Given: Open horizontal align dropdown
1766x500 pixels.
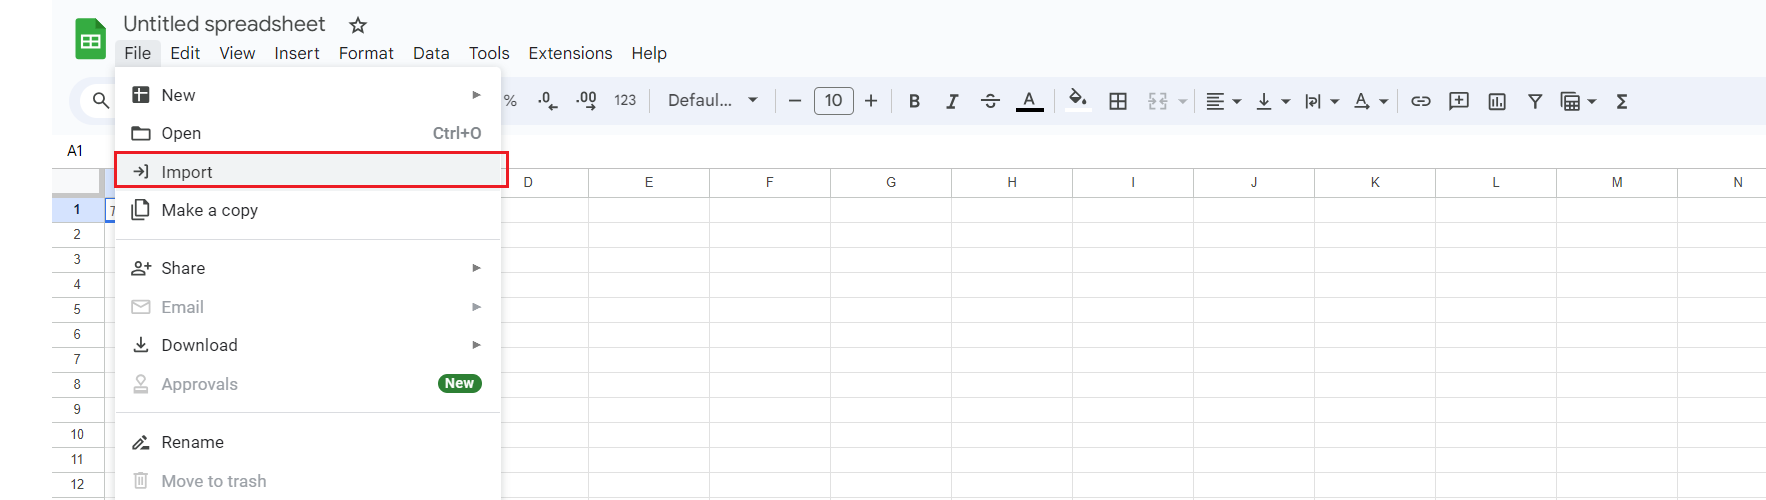Looking at the screenshot, I should coord(1222,101).
